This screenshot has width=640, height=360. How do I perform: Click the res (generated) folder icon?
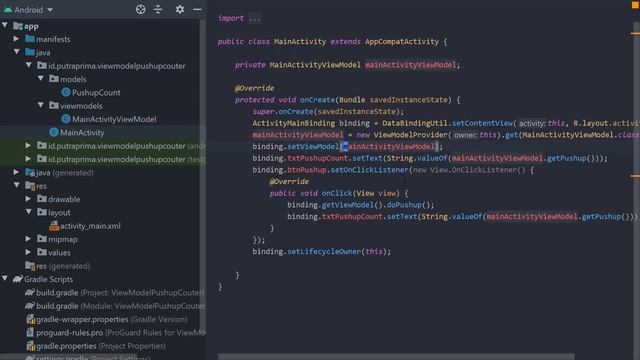click(30, 266)
